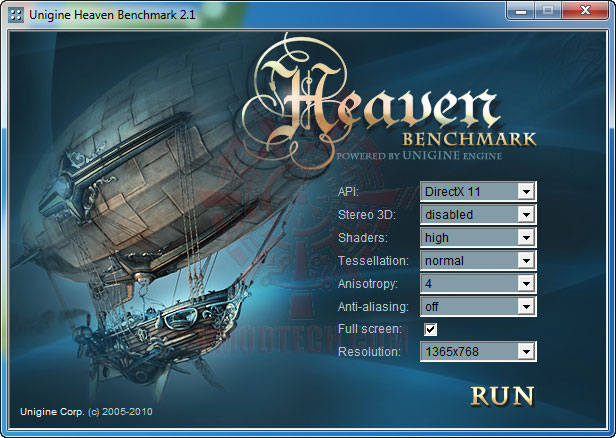
Task: Expand the Shaders dropdown set to high
Action: tap(478, 238)
